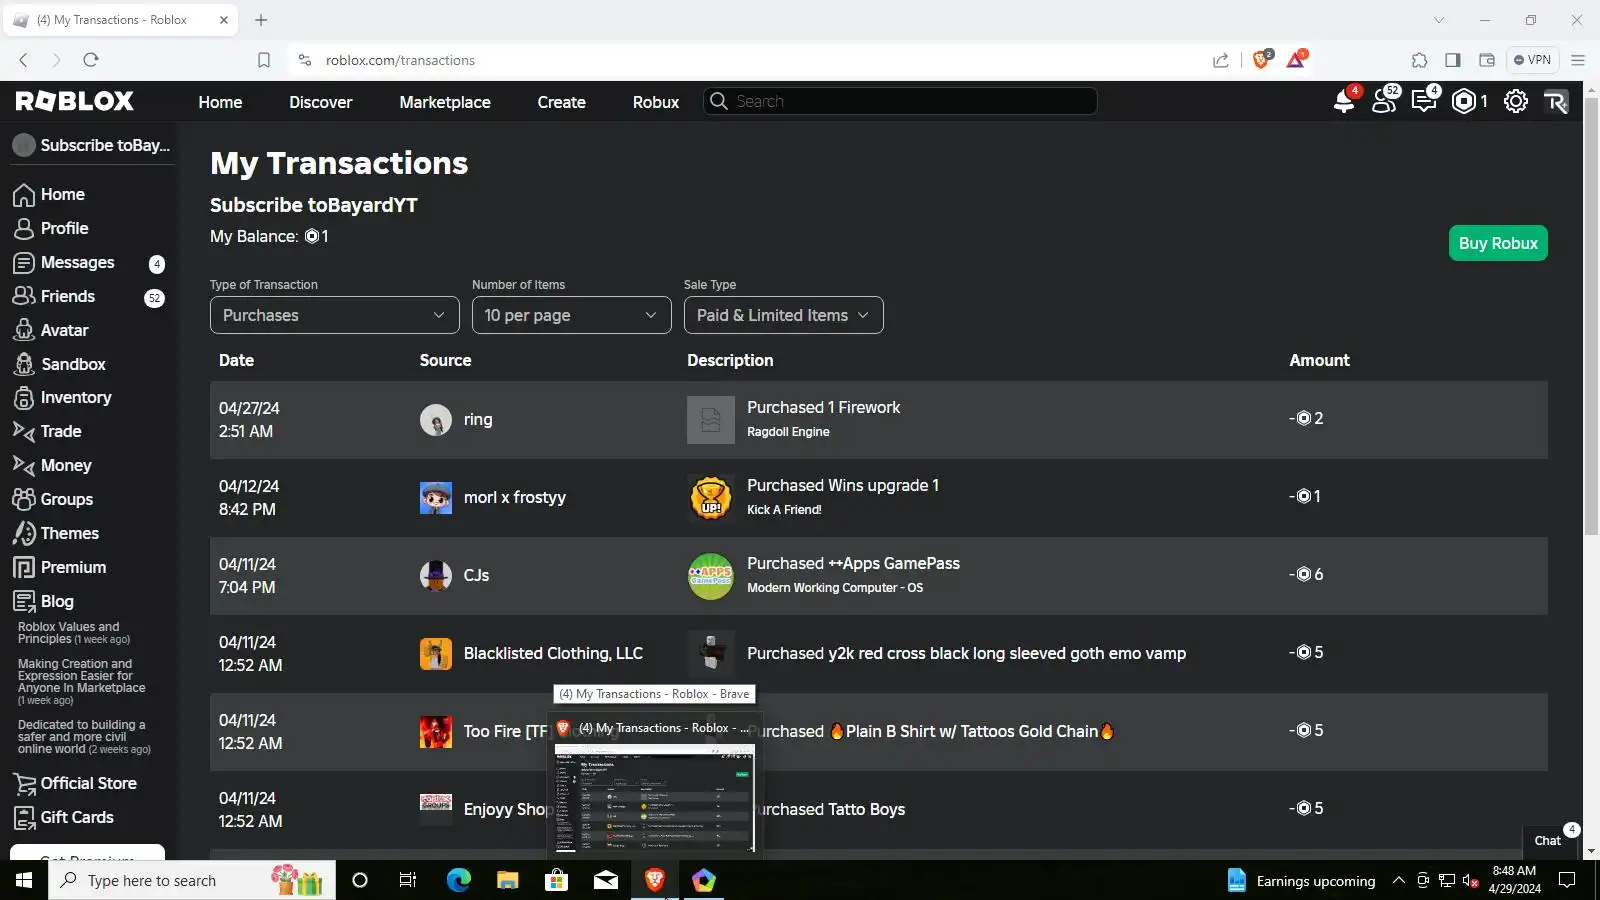
Task: Expand the Number of Items dropdown
Action: (x=572, y=315)
